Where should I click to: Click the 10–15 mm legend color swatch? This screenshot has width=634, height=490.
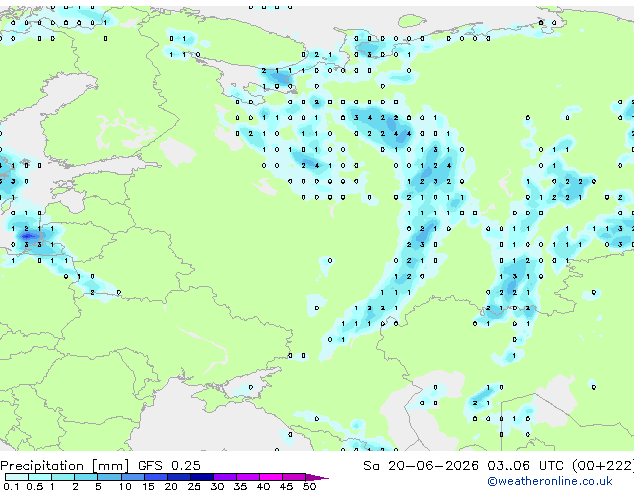click(x=132, y=477)
